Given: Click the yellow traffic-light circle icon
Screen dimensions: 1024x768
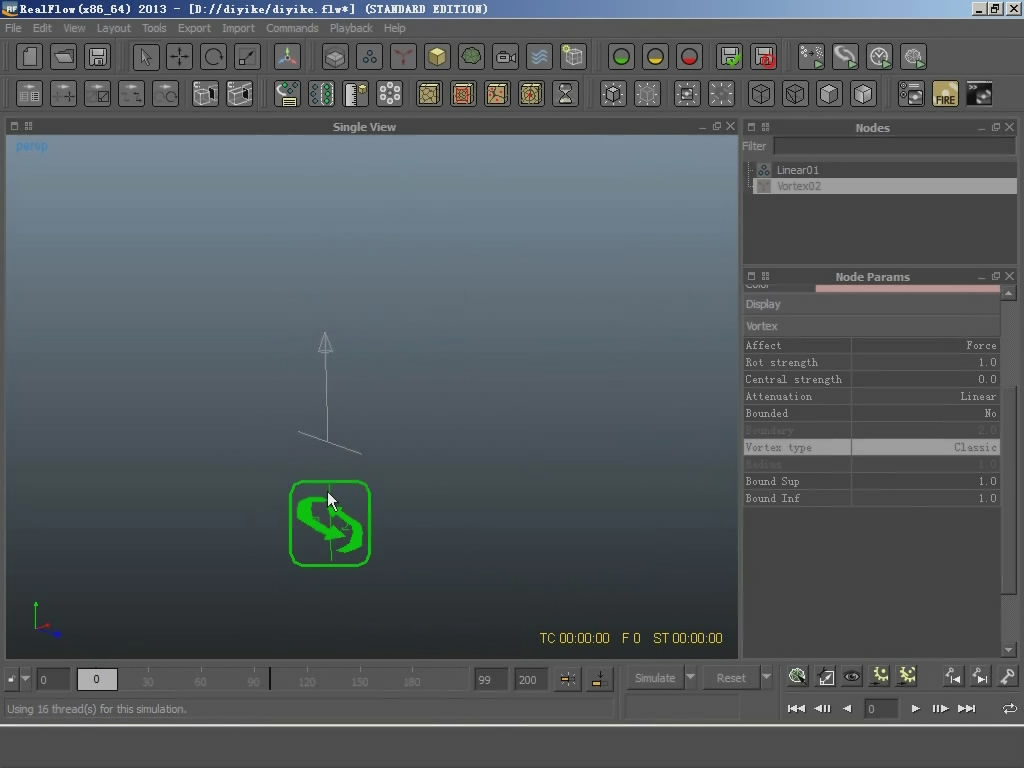Looking at the screenshot, I should tap(655, 57).
